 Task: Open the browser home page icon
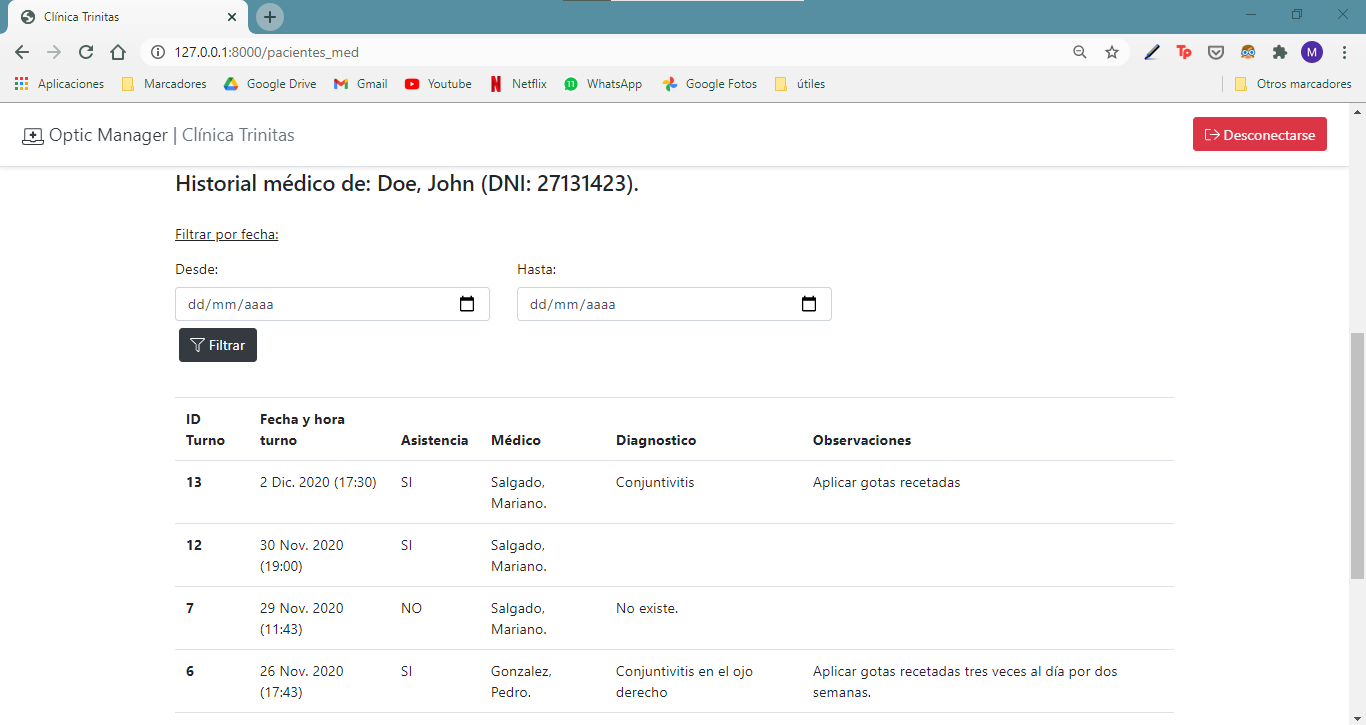click(118, 52)
